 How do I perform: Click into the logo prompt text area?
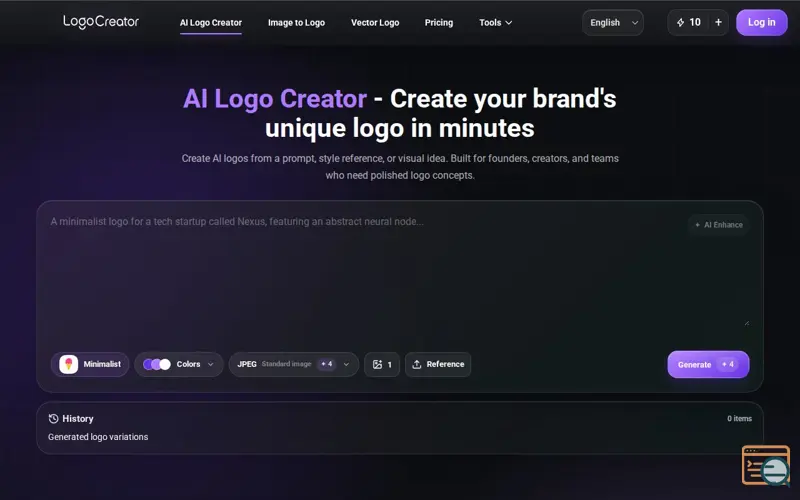[x=399, y=270]
